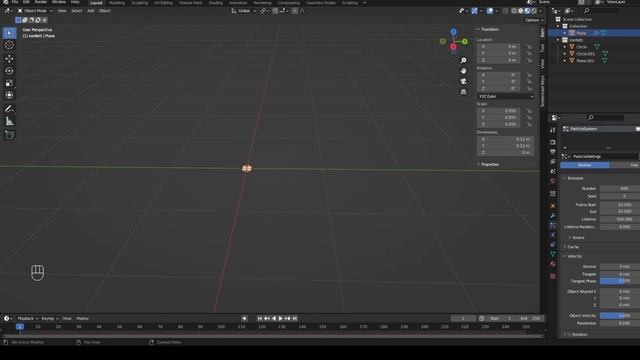Play the animation in reverse
The width and height of the screenshot is (640, 360).
pos(273,318)
